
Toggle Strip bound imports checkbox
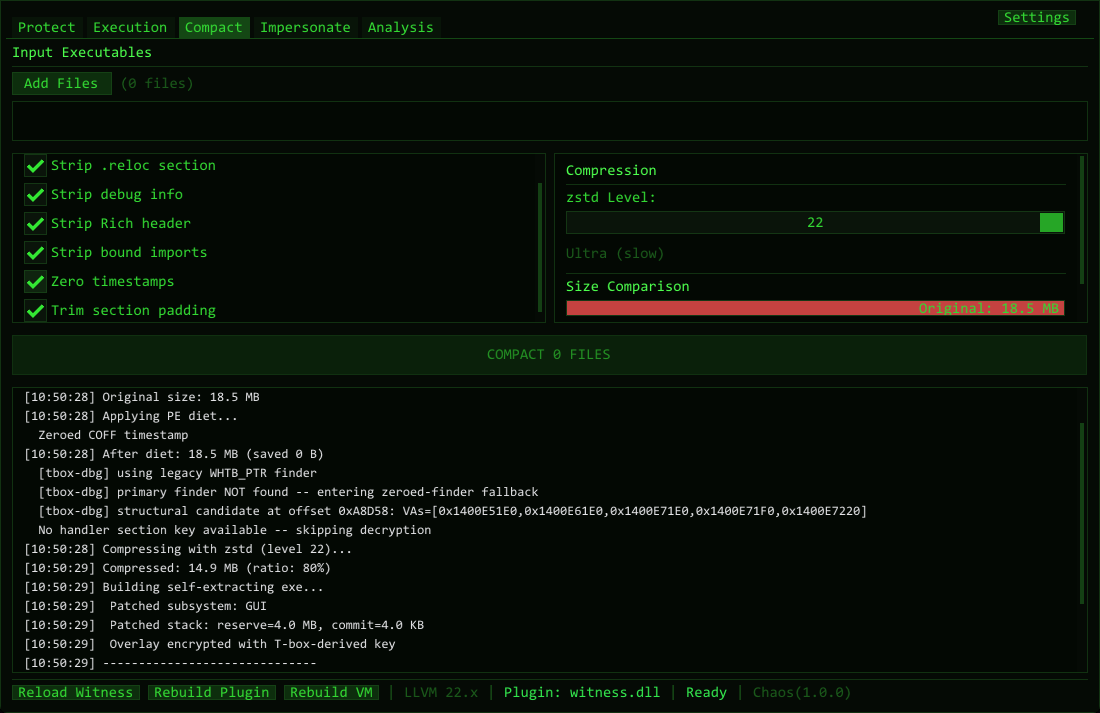tap(36, 253)
